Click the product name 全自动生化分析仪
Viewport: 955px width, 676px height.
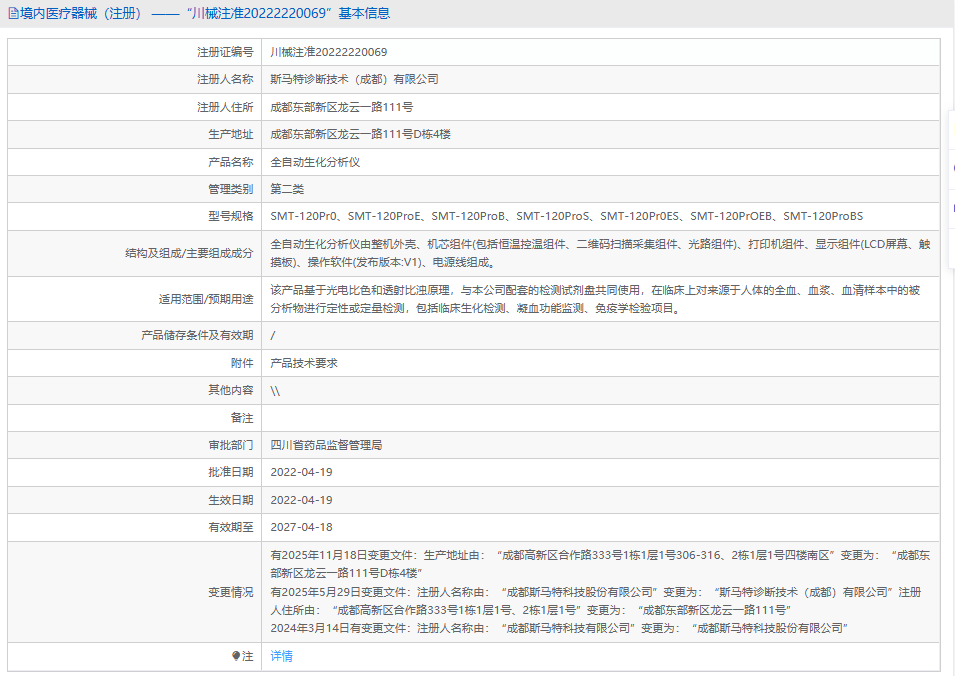tap(315, 161)
